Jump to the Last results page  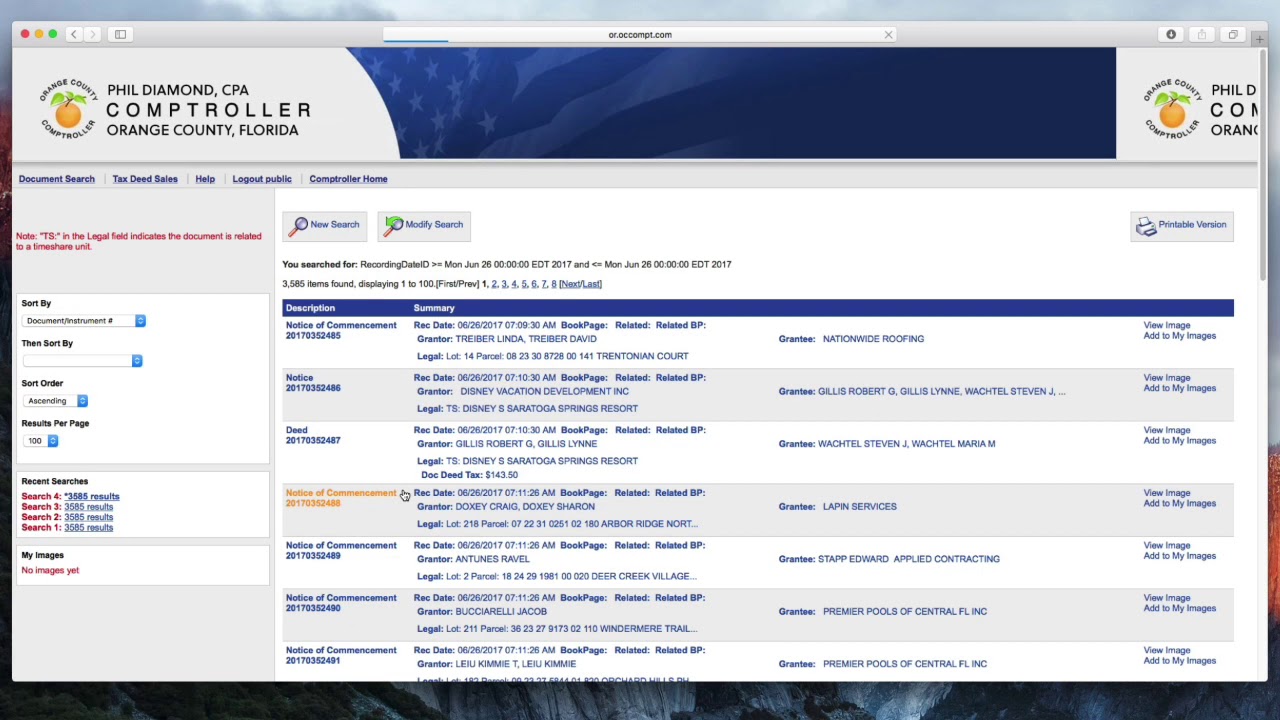point(591,284)
